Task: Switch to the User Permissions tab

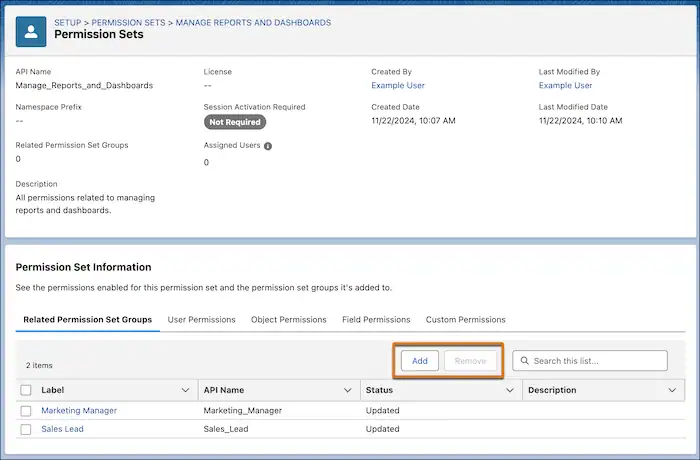Action: [201, 320]
